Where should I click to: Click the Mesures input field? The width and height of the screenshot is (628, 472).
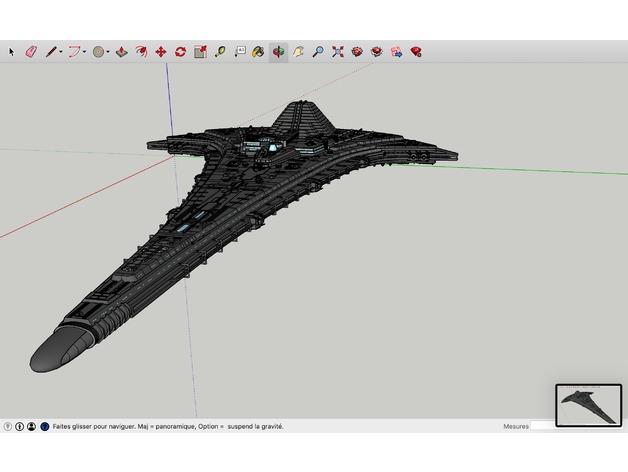(543, 426)
